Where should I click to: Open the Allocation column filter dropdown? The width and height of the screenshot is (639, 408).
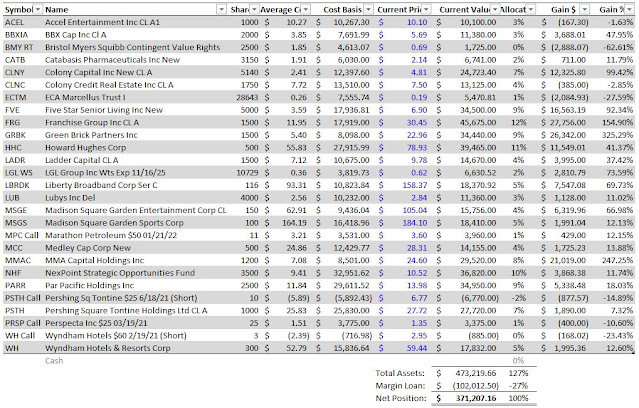point(531,9)
